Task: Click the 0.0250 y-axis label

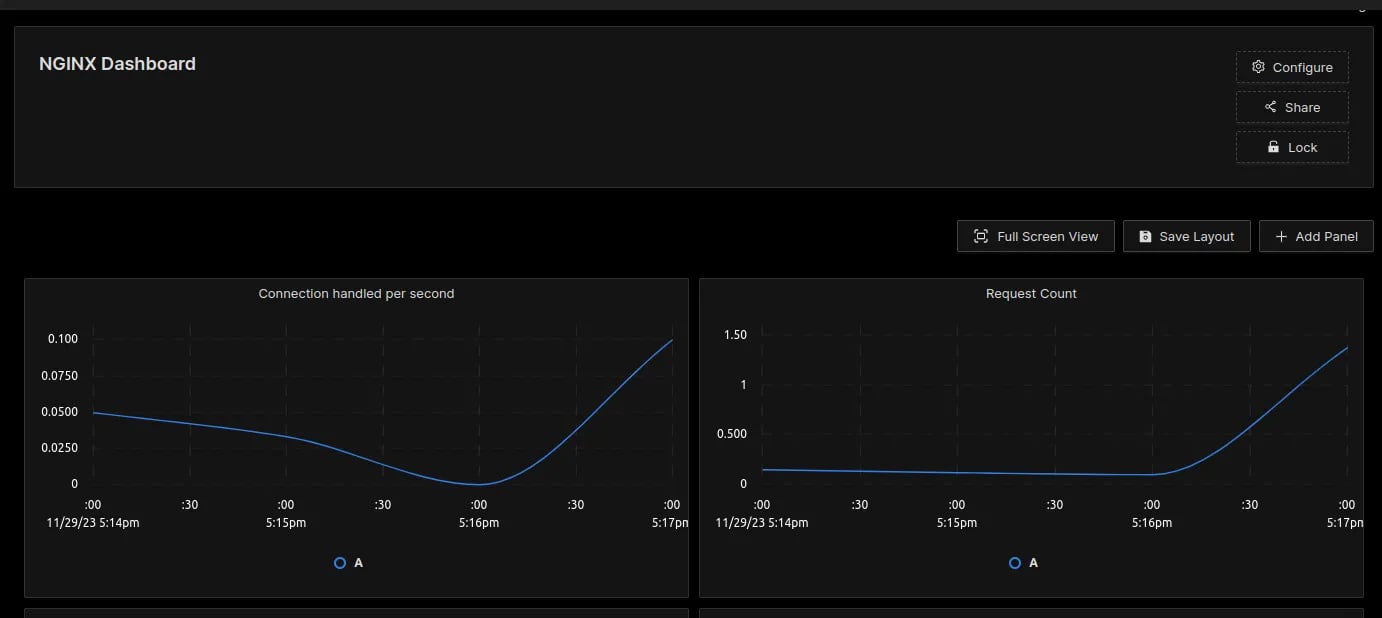Action: coord(59,448)
